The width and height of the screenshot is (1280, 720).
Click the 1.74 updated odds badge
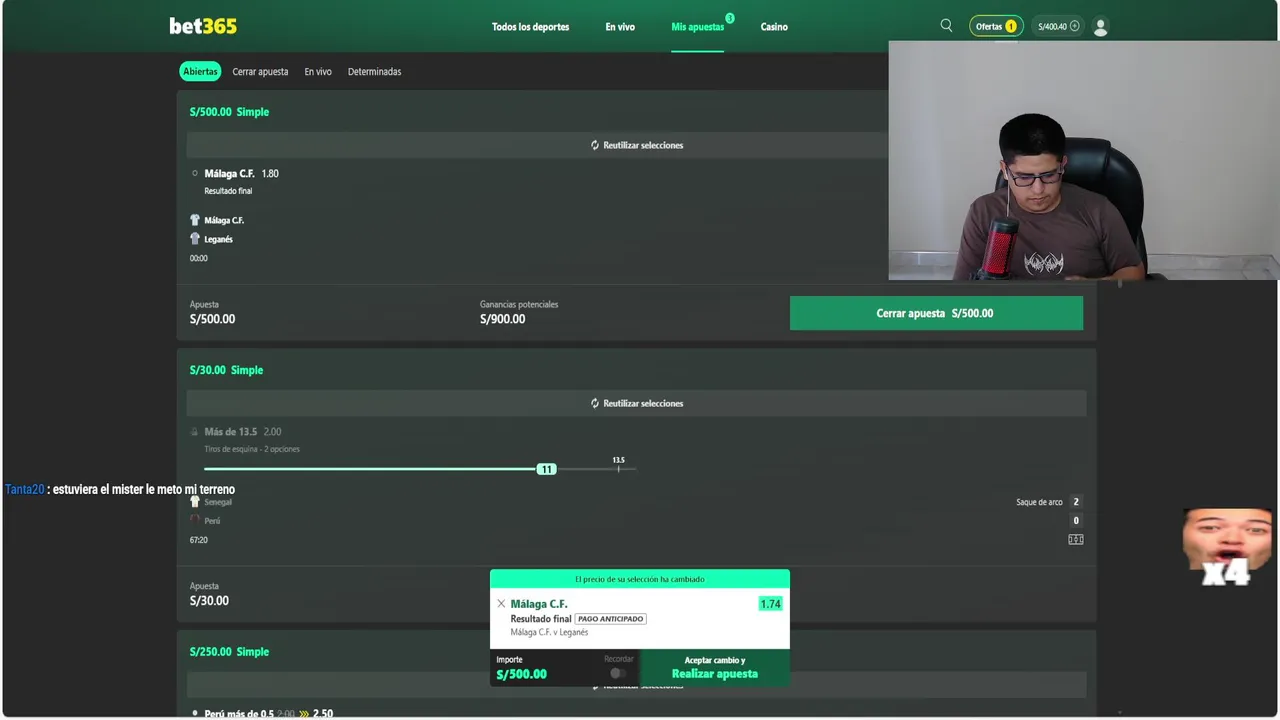pyautogui.click(x=770, y=604)
